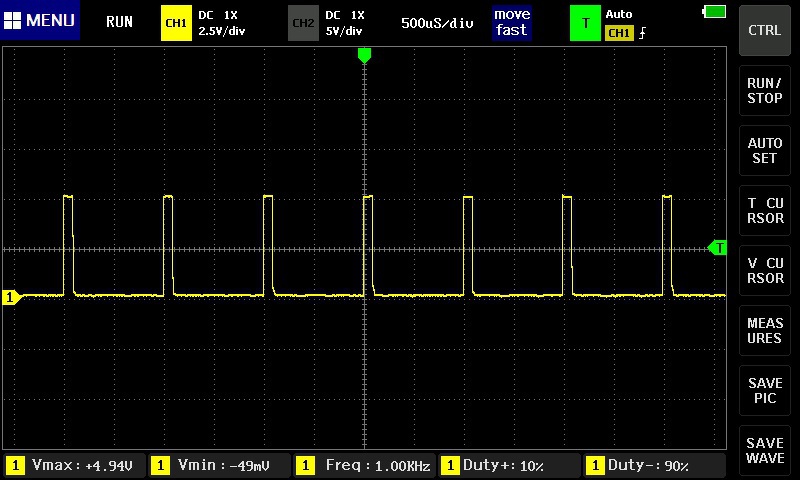This screenshot has width=800, height=480.
Task: Select the channel 1 ground level marker
Action: point(11,297)
